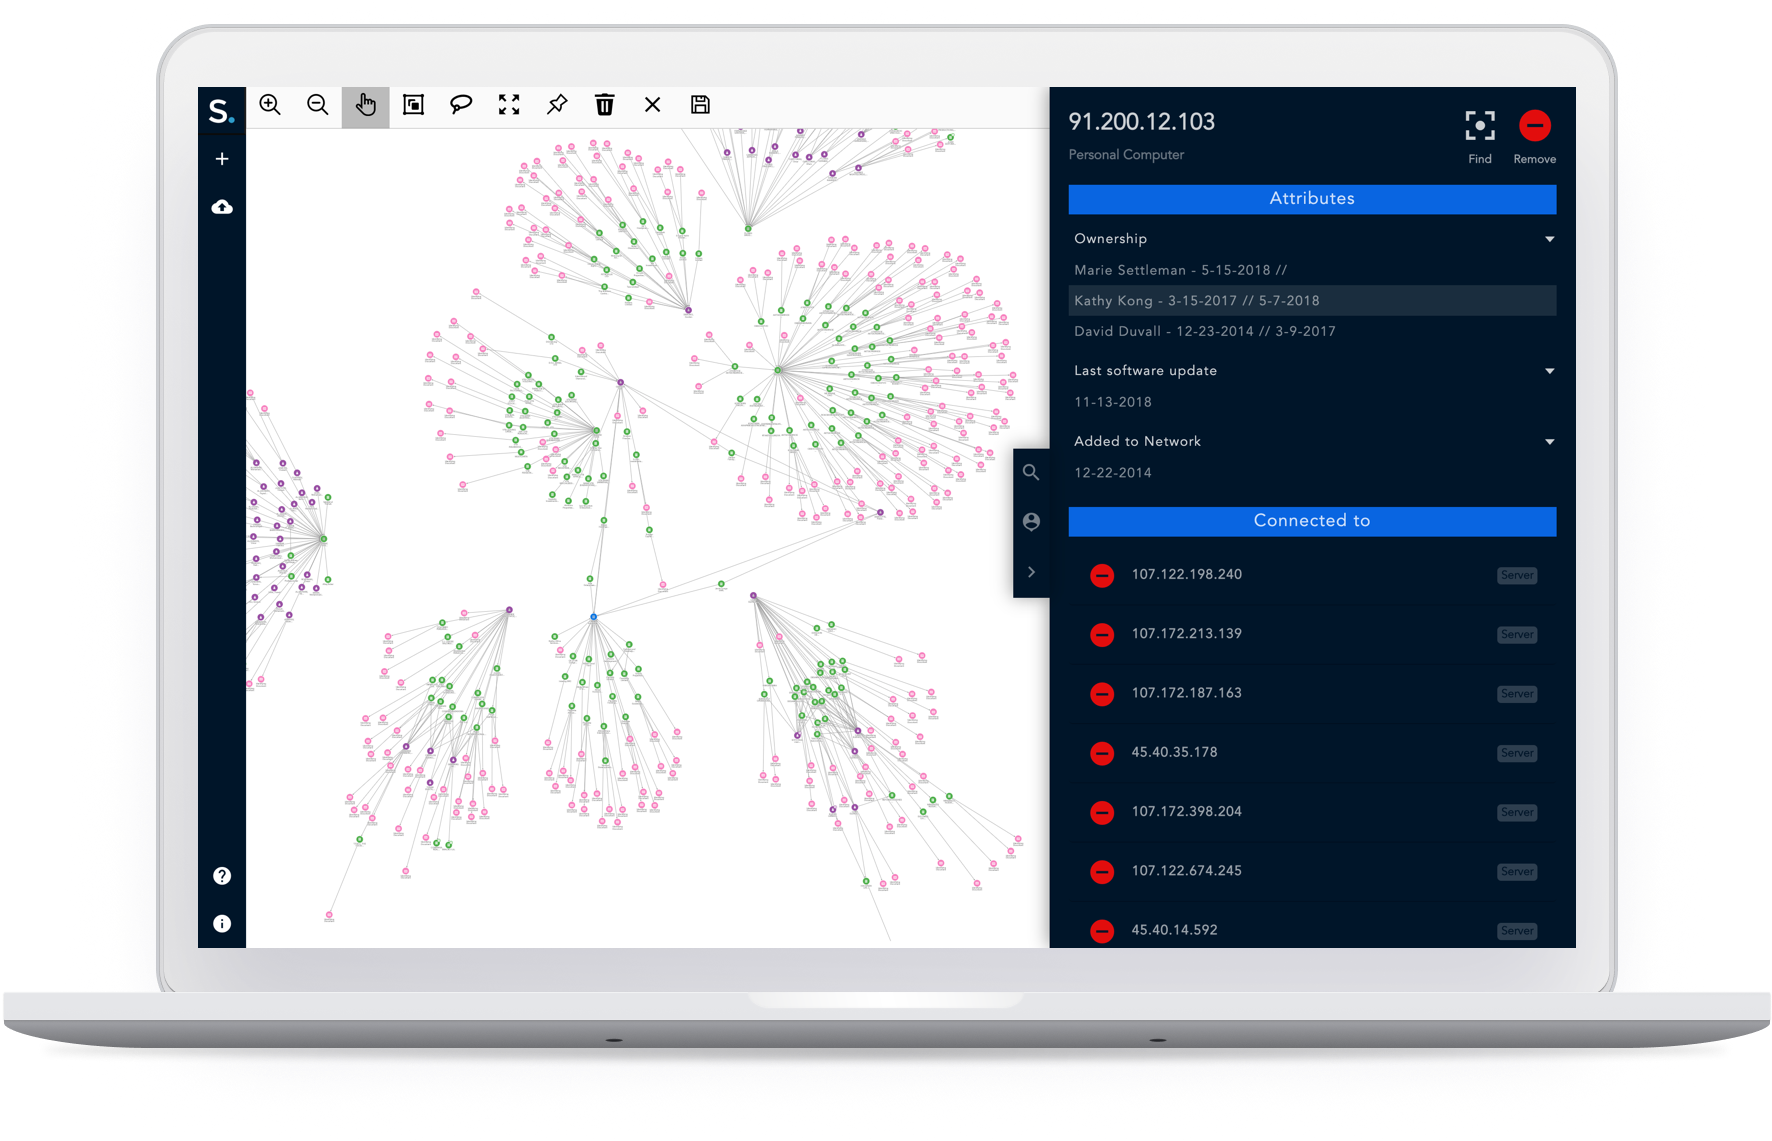Open the info icon in sidebar

point(222,924)
